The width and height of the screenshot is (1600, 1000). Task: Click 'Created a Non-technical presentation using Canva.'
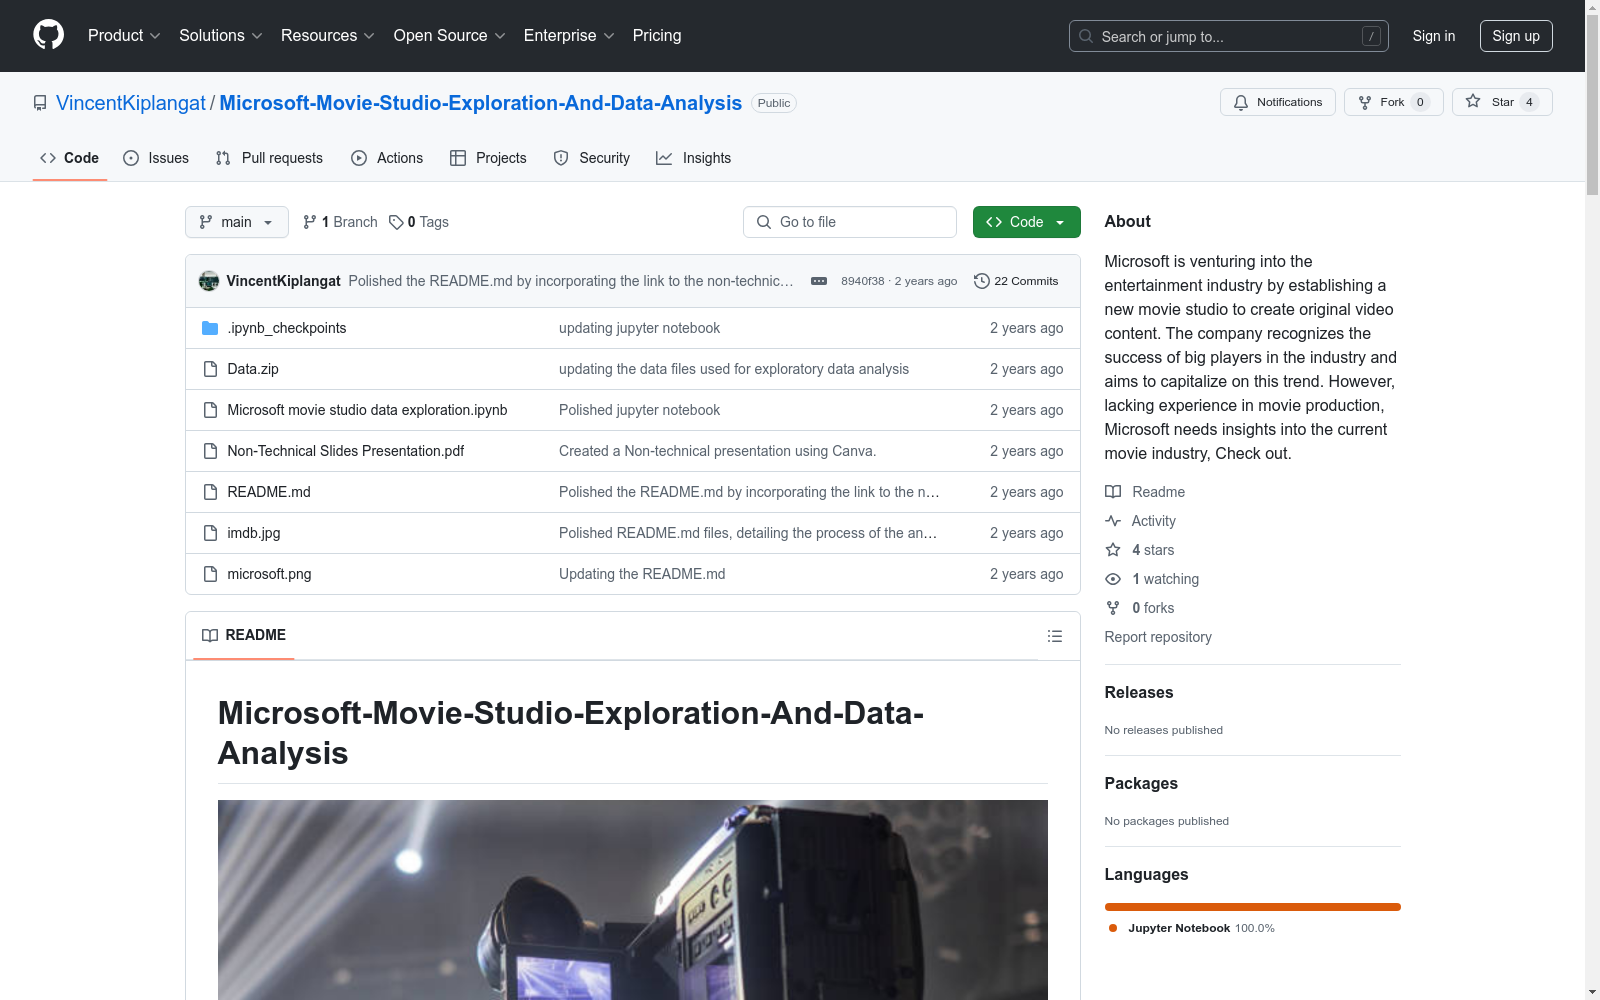click(717, 451)
